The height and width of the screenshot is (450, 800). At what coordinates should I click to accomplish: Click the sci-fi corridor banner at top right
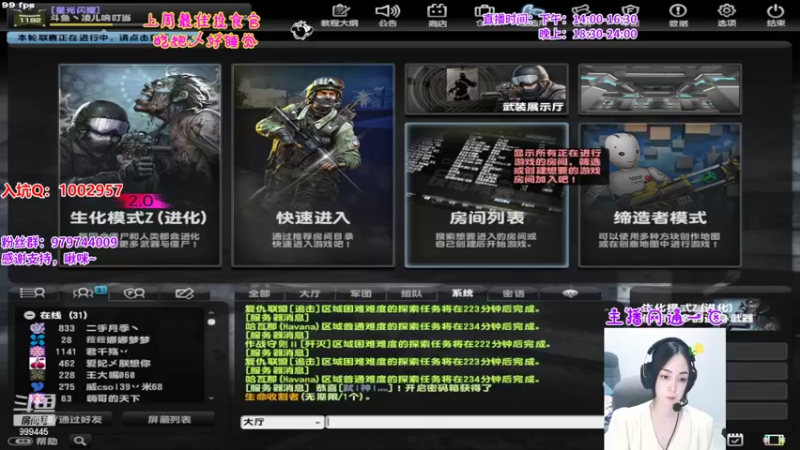pos(660,89)
